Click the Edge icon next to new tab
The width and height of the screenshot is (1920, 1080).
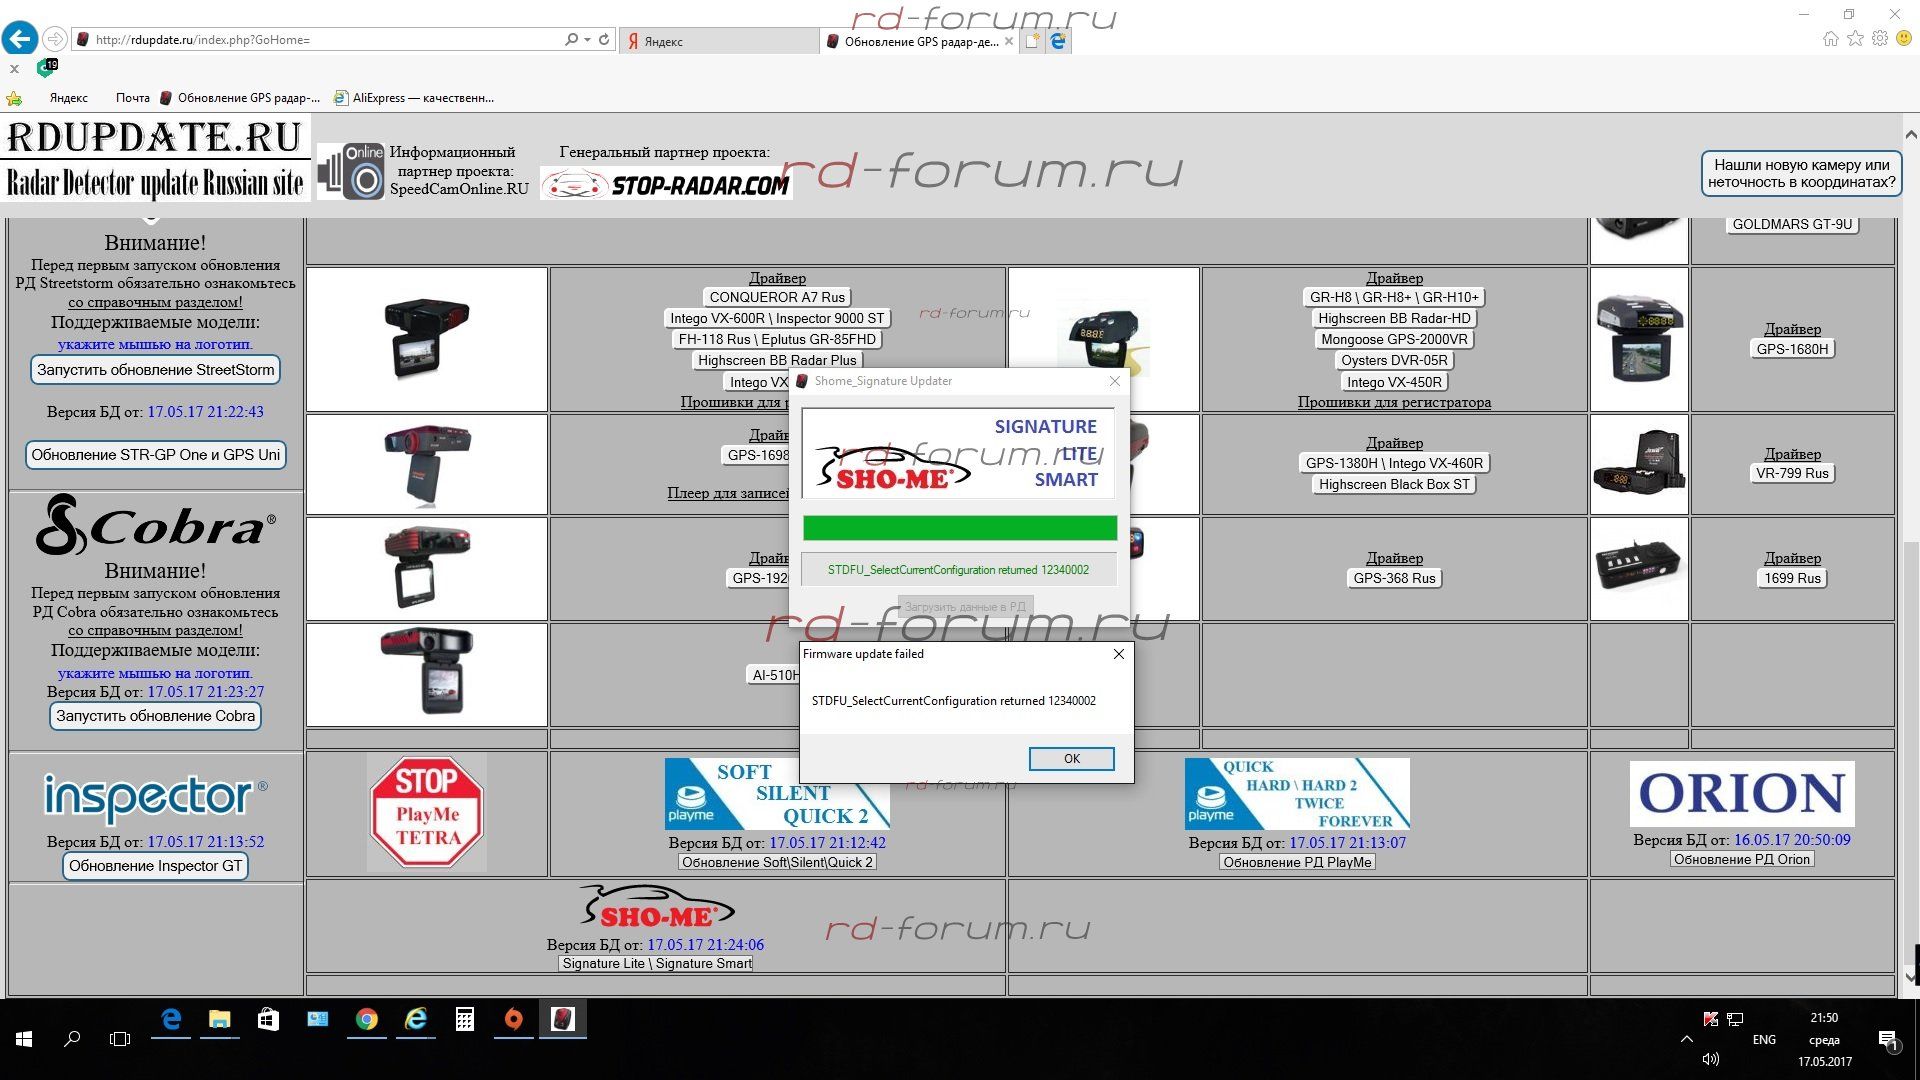click(x=1058, y=41)
